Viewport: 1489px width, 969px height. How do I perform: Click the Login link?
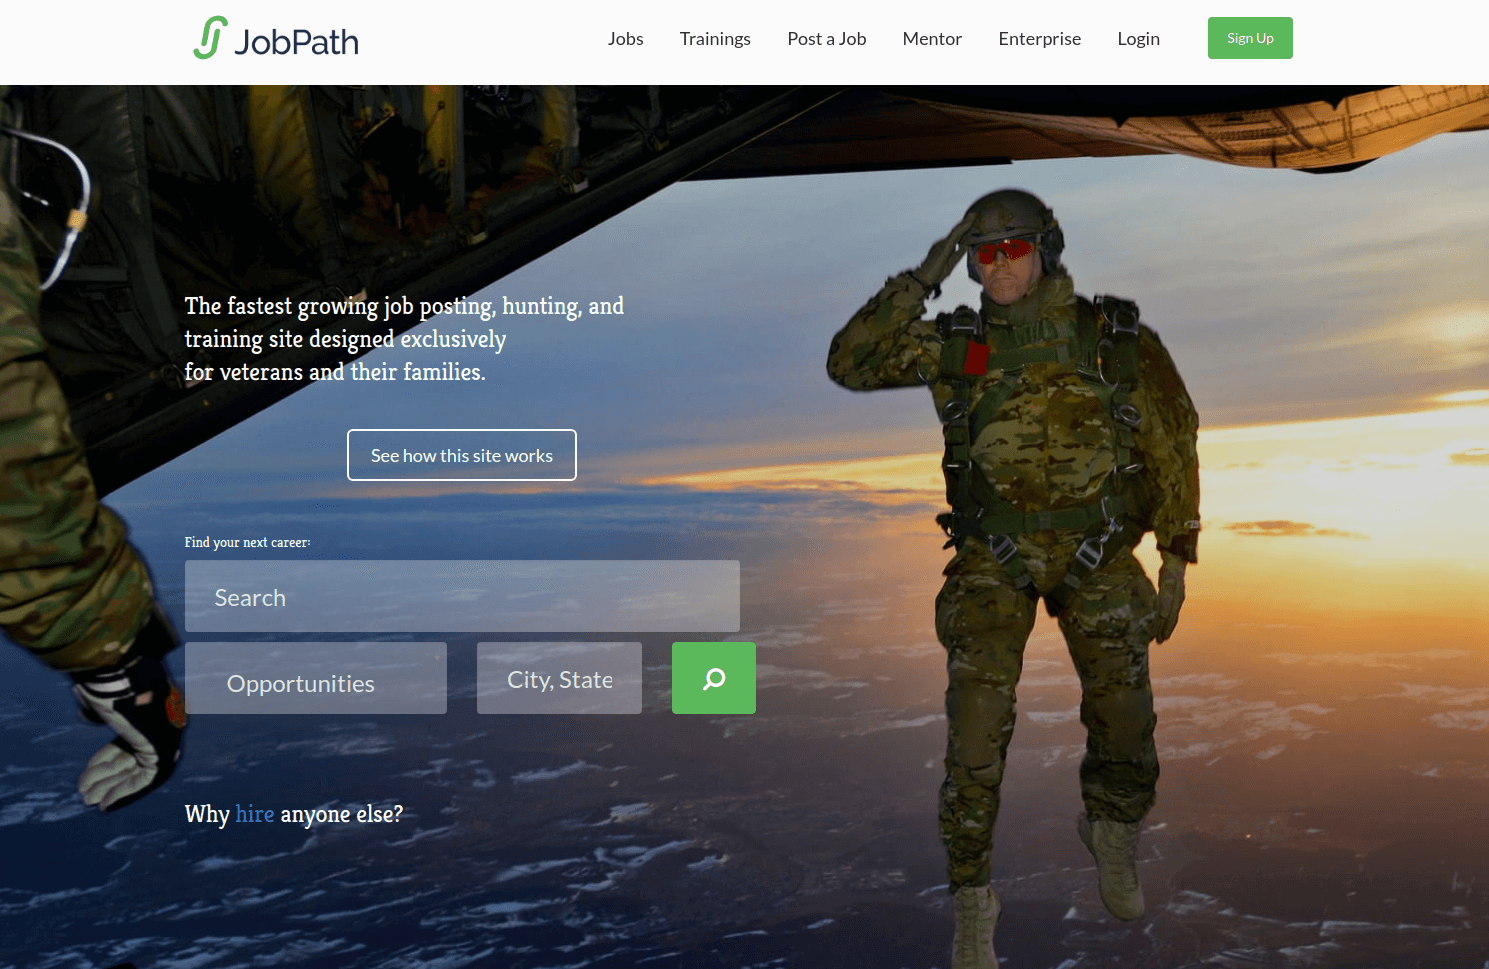(1138, 39)
